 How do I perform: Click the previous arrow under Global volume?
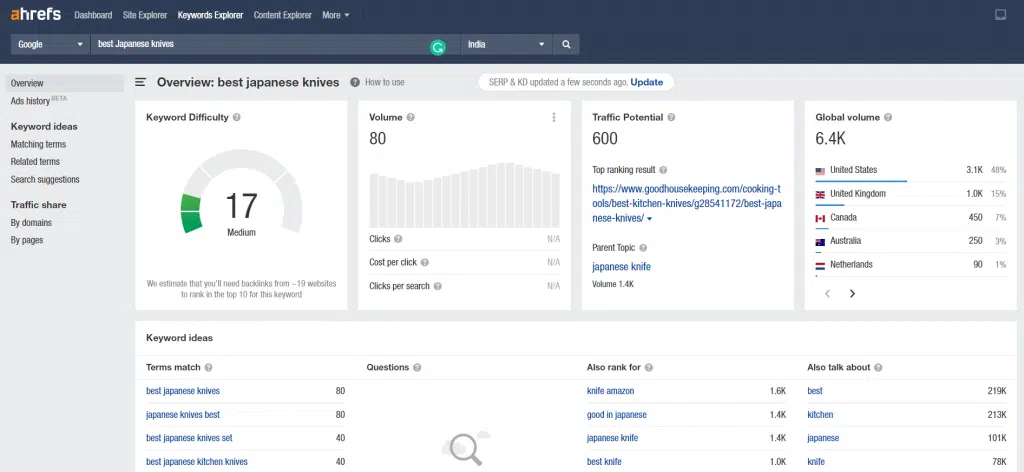point(827,294)
